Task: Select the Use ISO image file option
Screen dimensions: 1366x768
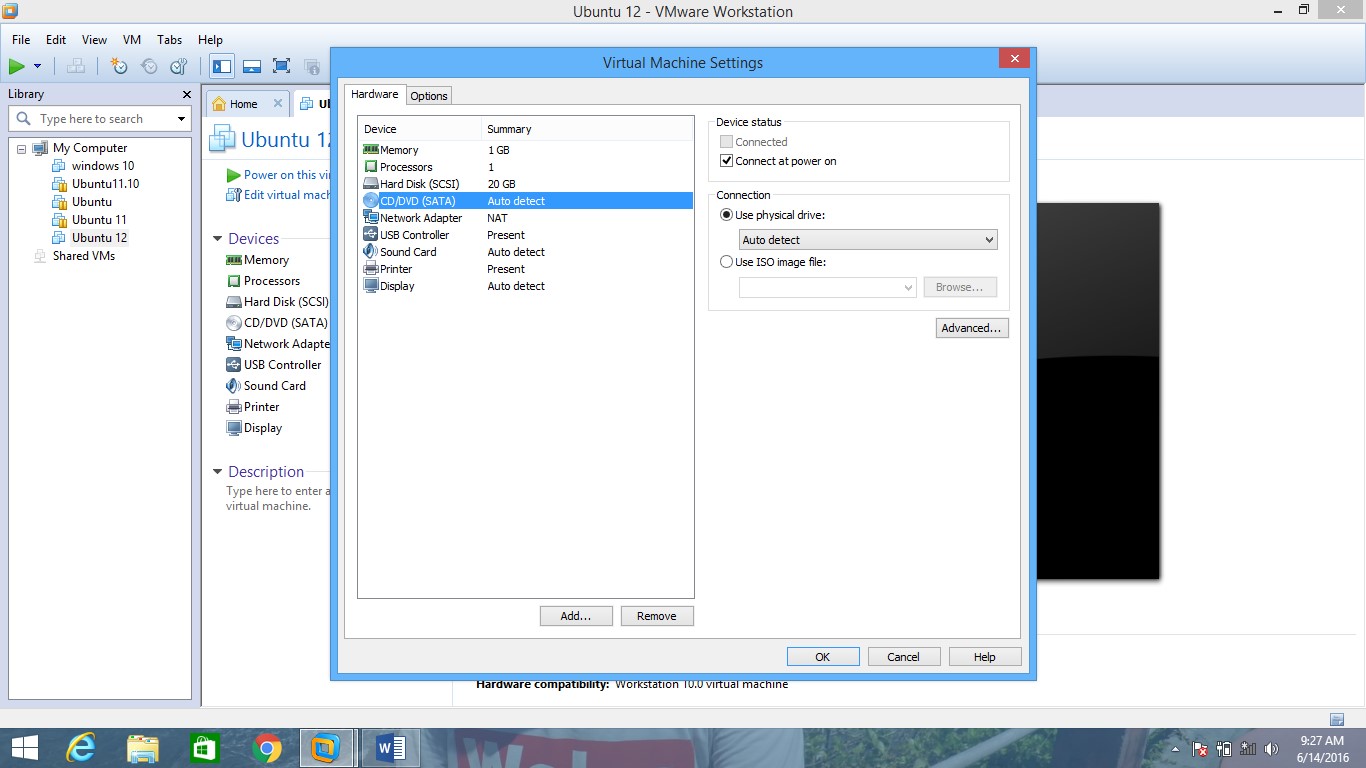Action: [x=726, y=261]
